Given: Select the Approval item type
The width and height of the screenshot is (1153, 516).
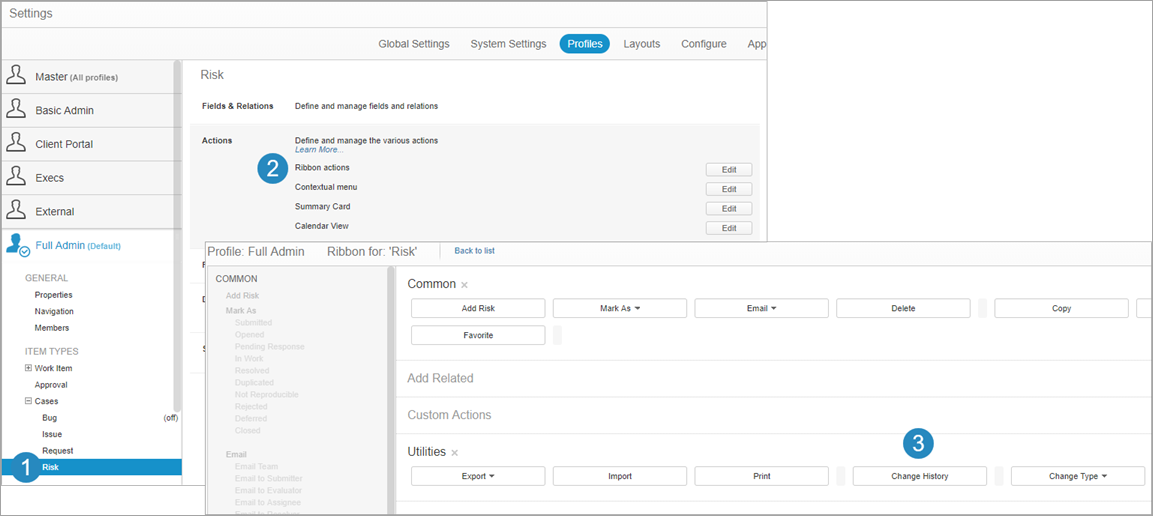Looking at the screenshot, I should pyautogui.click(x=51, y=384).
